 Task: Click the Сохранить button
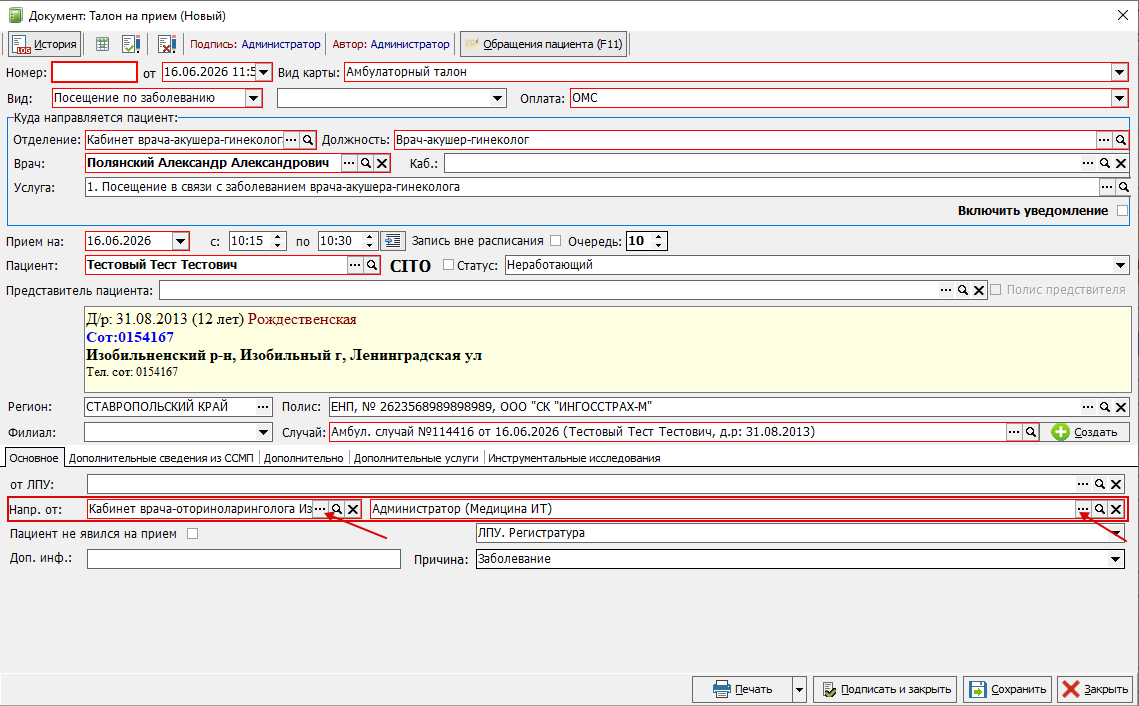point(1008,689)
